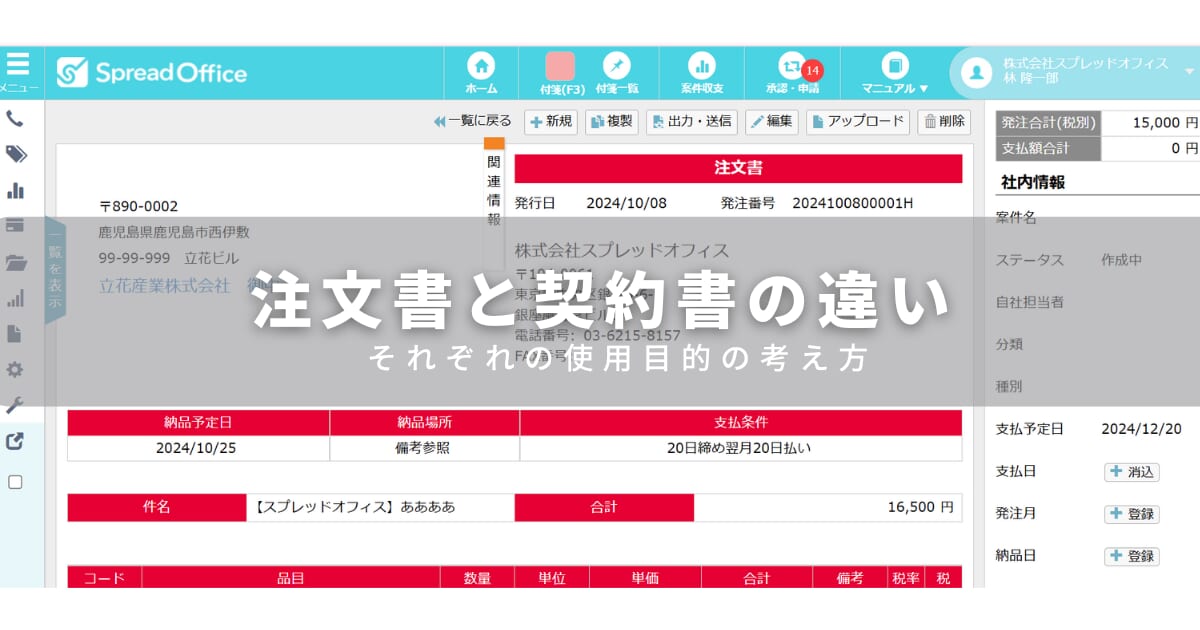Select the 支払額合計 value 0 円
The image size is (1200, 630).
1184,148
